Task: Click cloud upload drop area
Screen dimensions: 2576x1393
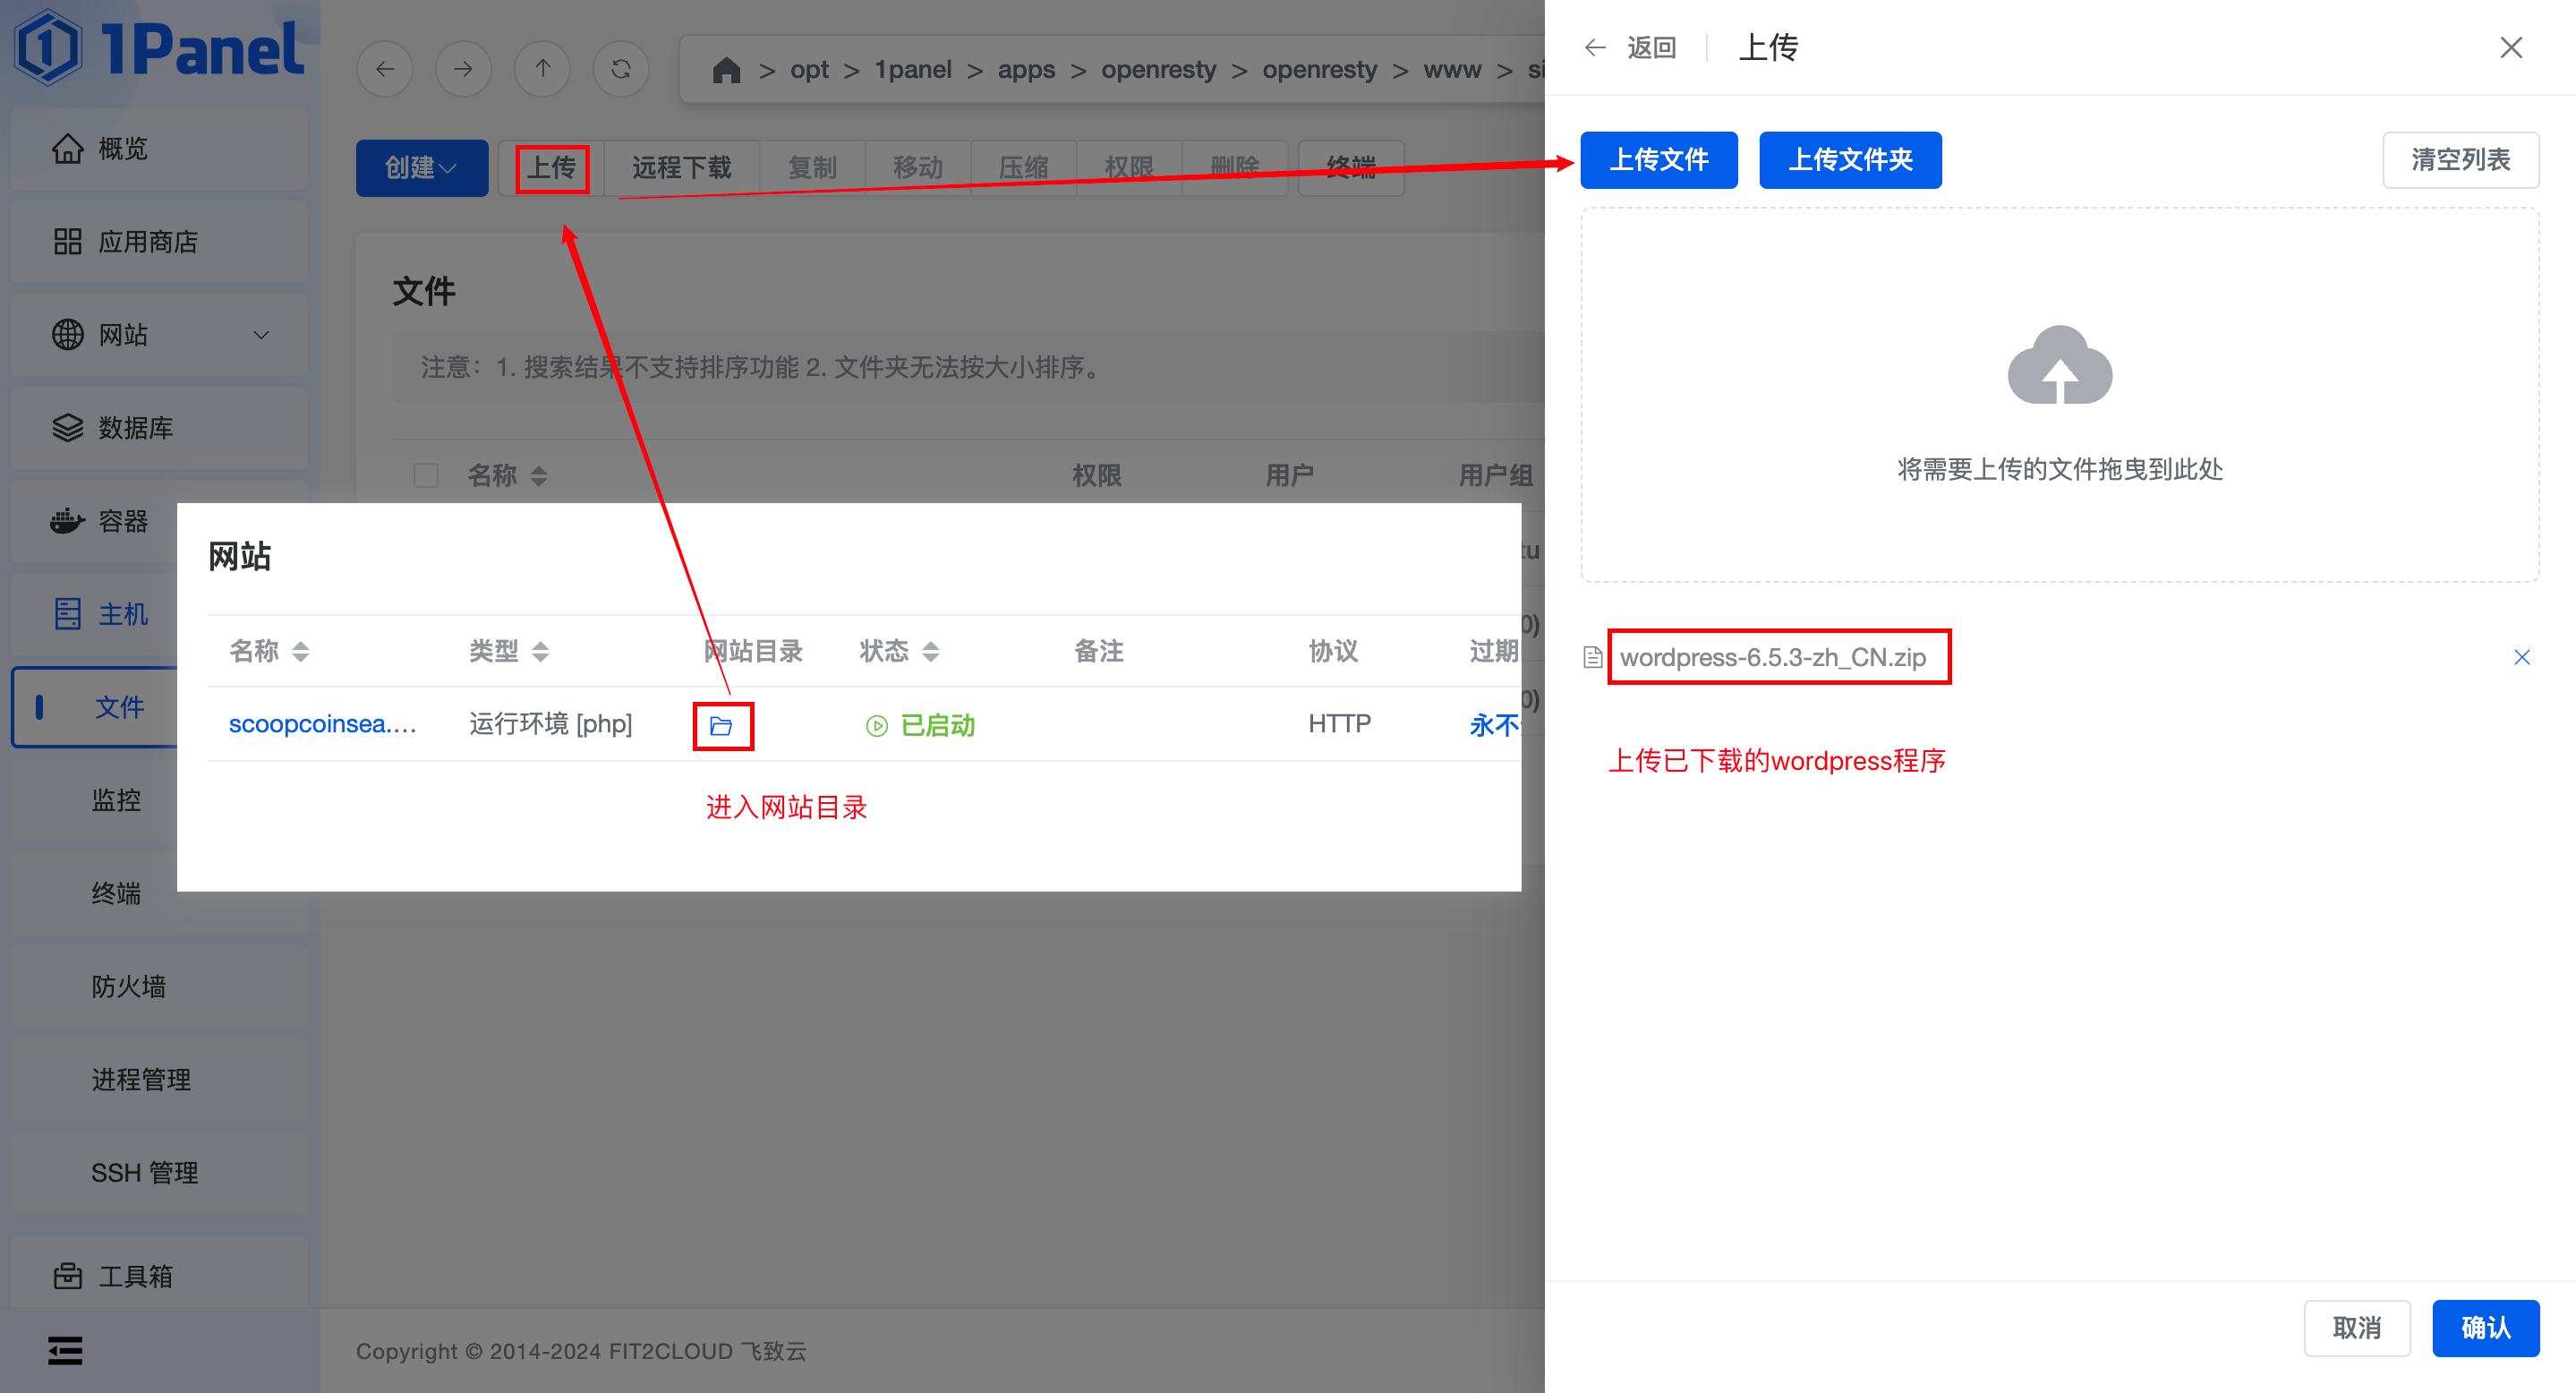Action: pyautogui.click(x=2060, y=395)
